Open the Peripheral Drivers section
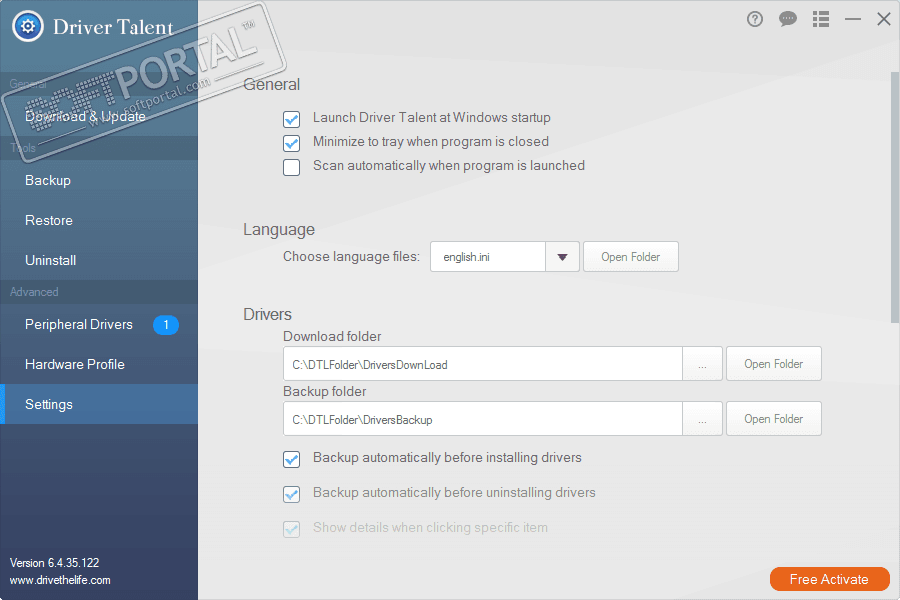Viewport: 900px width, 600px height. 99,324
